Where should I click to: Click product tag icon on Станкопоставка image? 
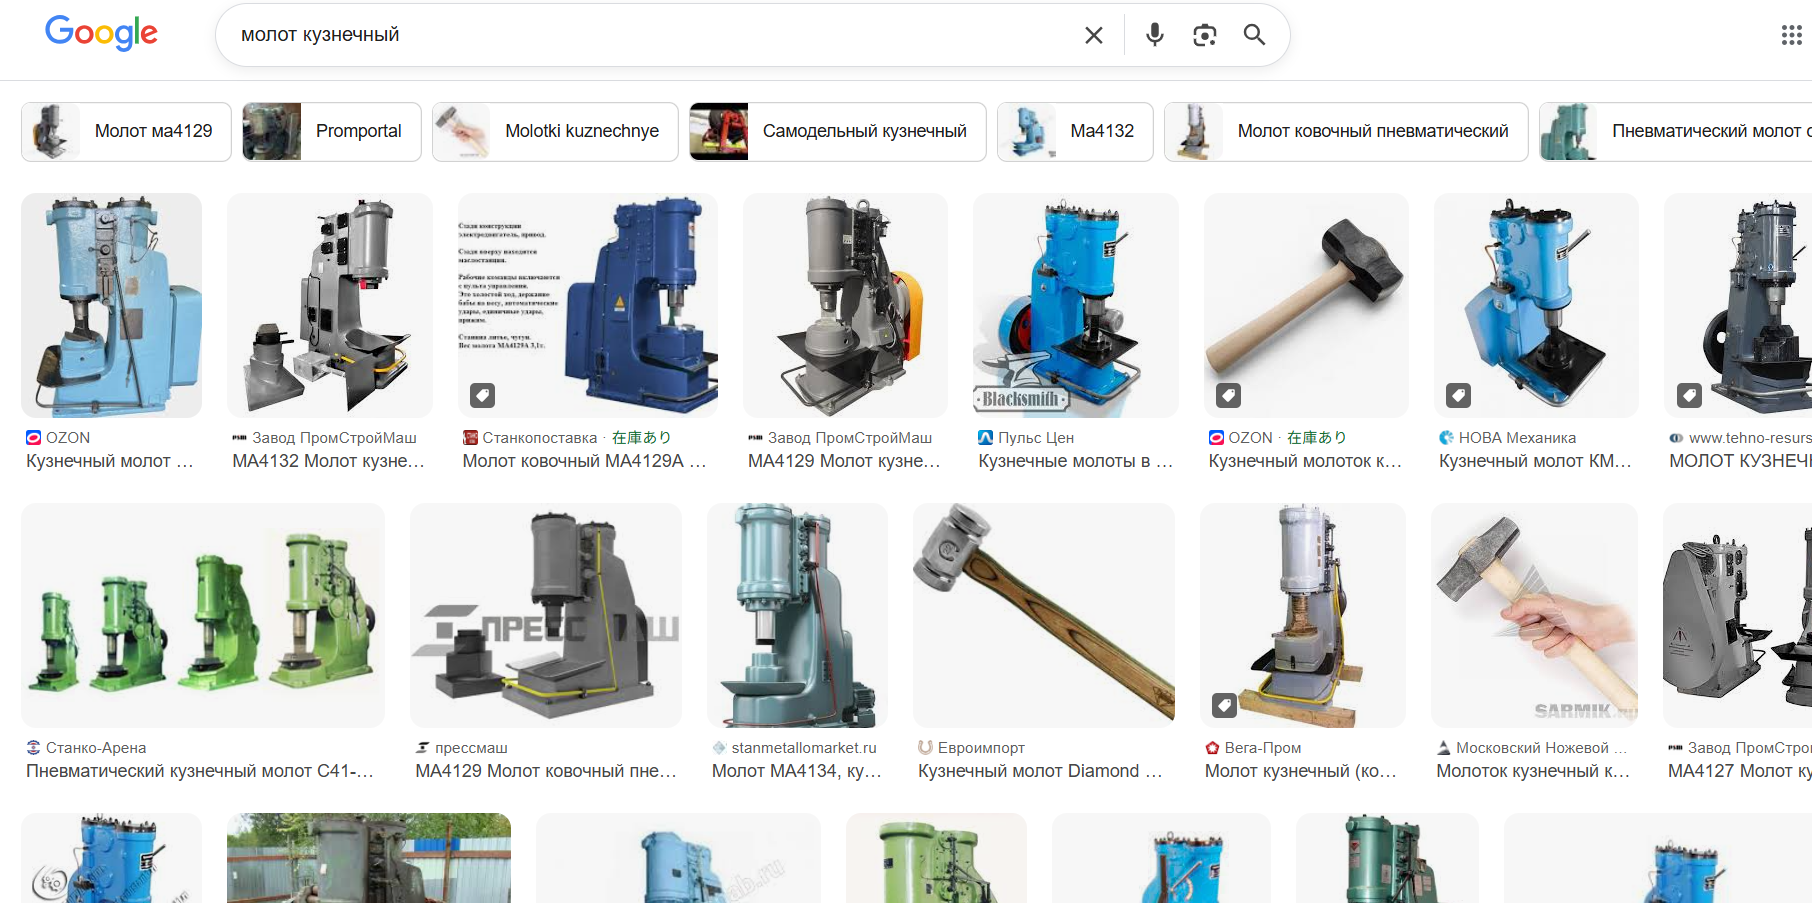pyautogui.click(x=483, y=395)
